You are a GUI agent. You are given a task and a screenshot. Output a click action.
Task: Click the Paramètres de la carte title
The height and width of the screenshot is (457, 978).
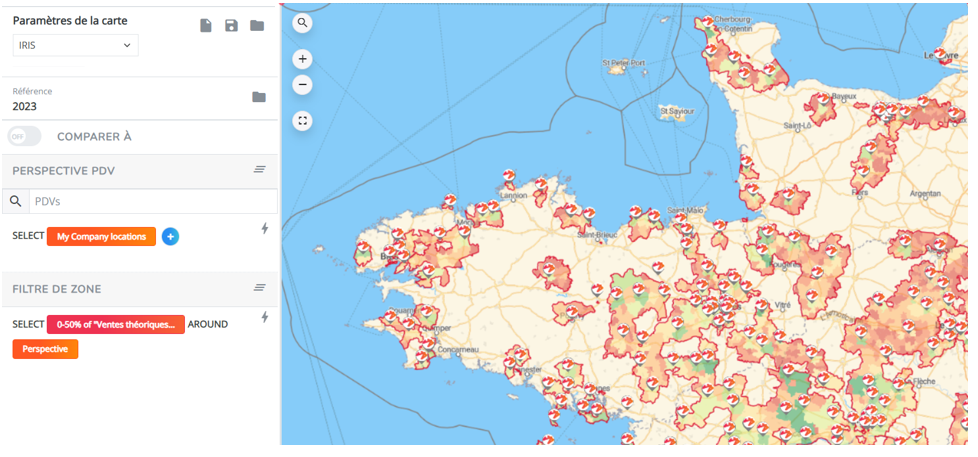70,21
